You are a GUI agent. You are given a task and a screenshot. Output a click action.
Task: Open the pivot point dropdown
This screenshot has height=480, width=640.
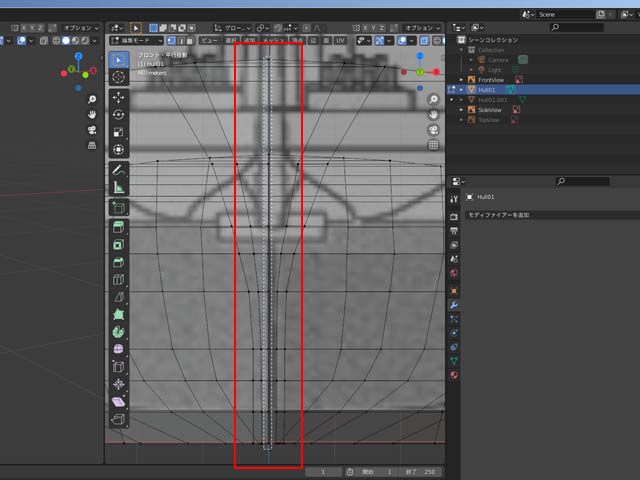click(x=262, y=28)
